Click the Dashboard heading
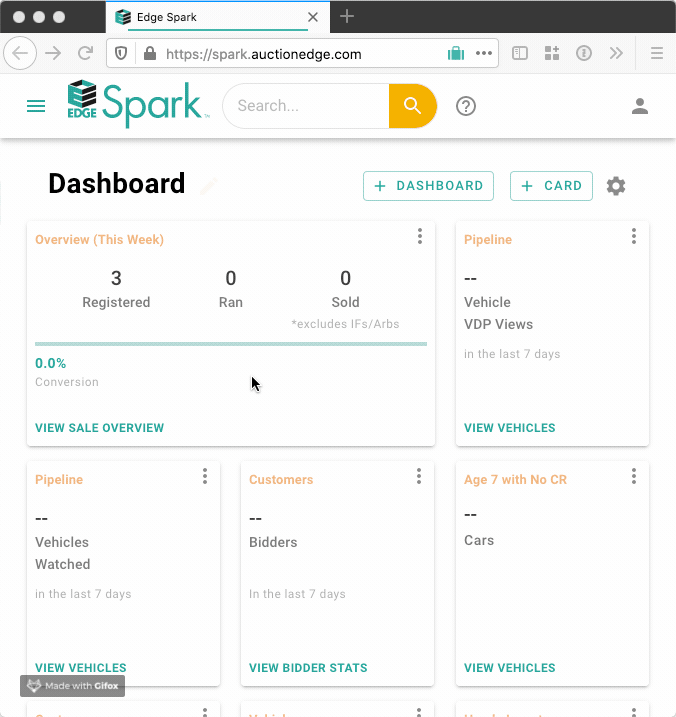The width and height of the screenshot is (676, 717). click(x=117, y=184)
